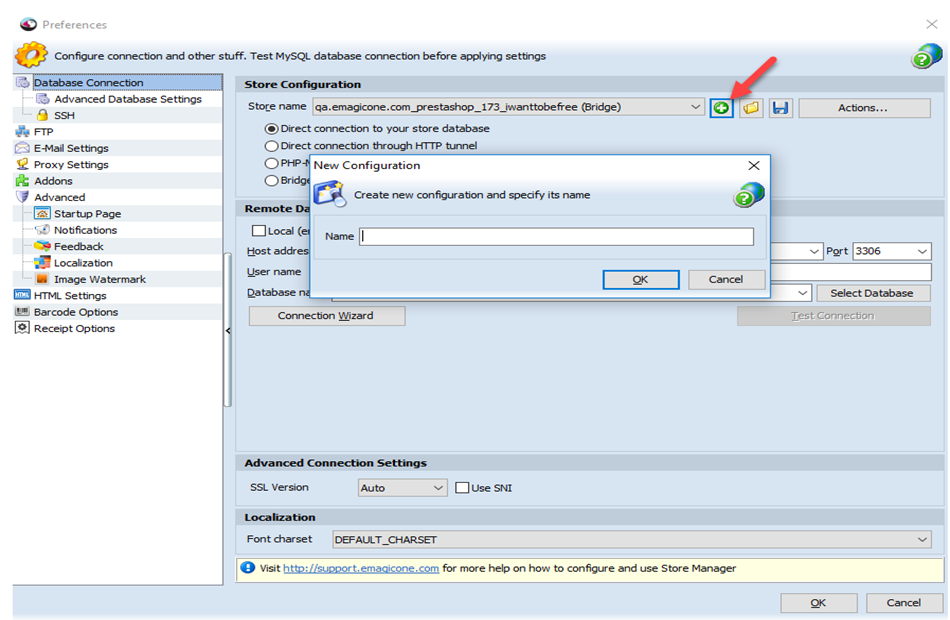950x620 pixels.
Task: Click the SSH padlock icon
Action: [x=42, y=115]
